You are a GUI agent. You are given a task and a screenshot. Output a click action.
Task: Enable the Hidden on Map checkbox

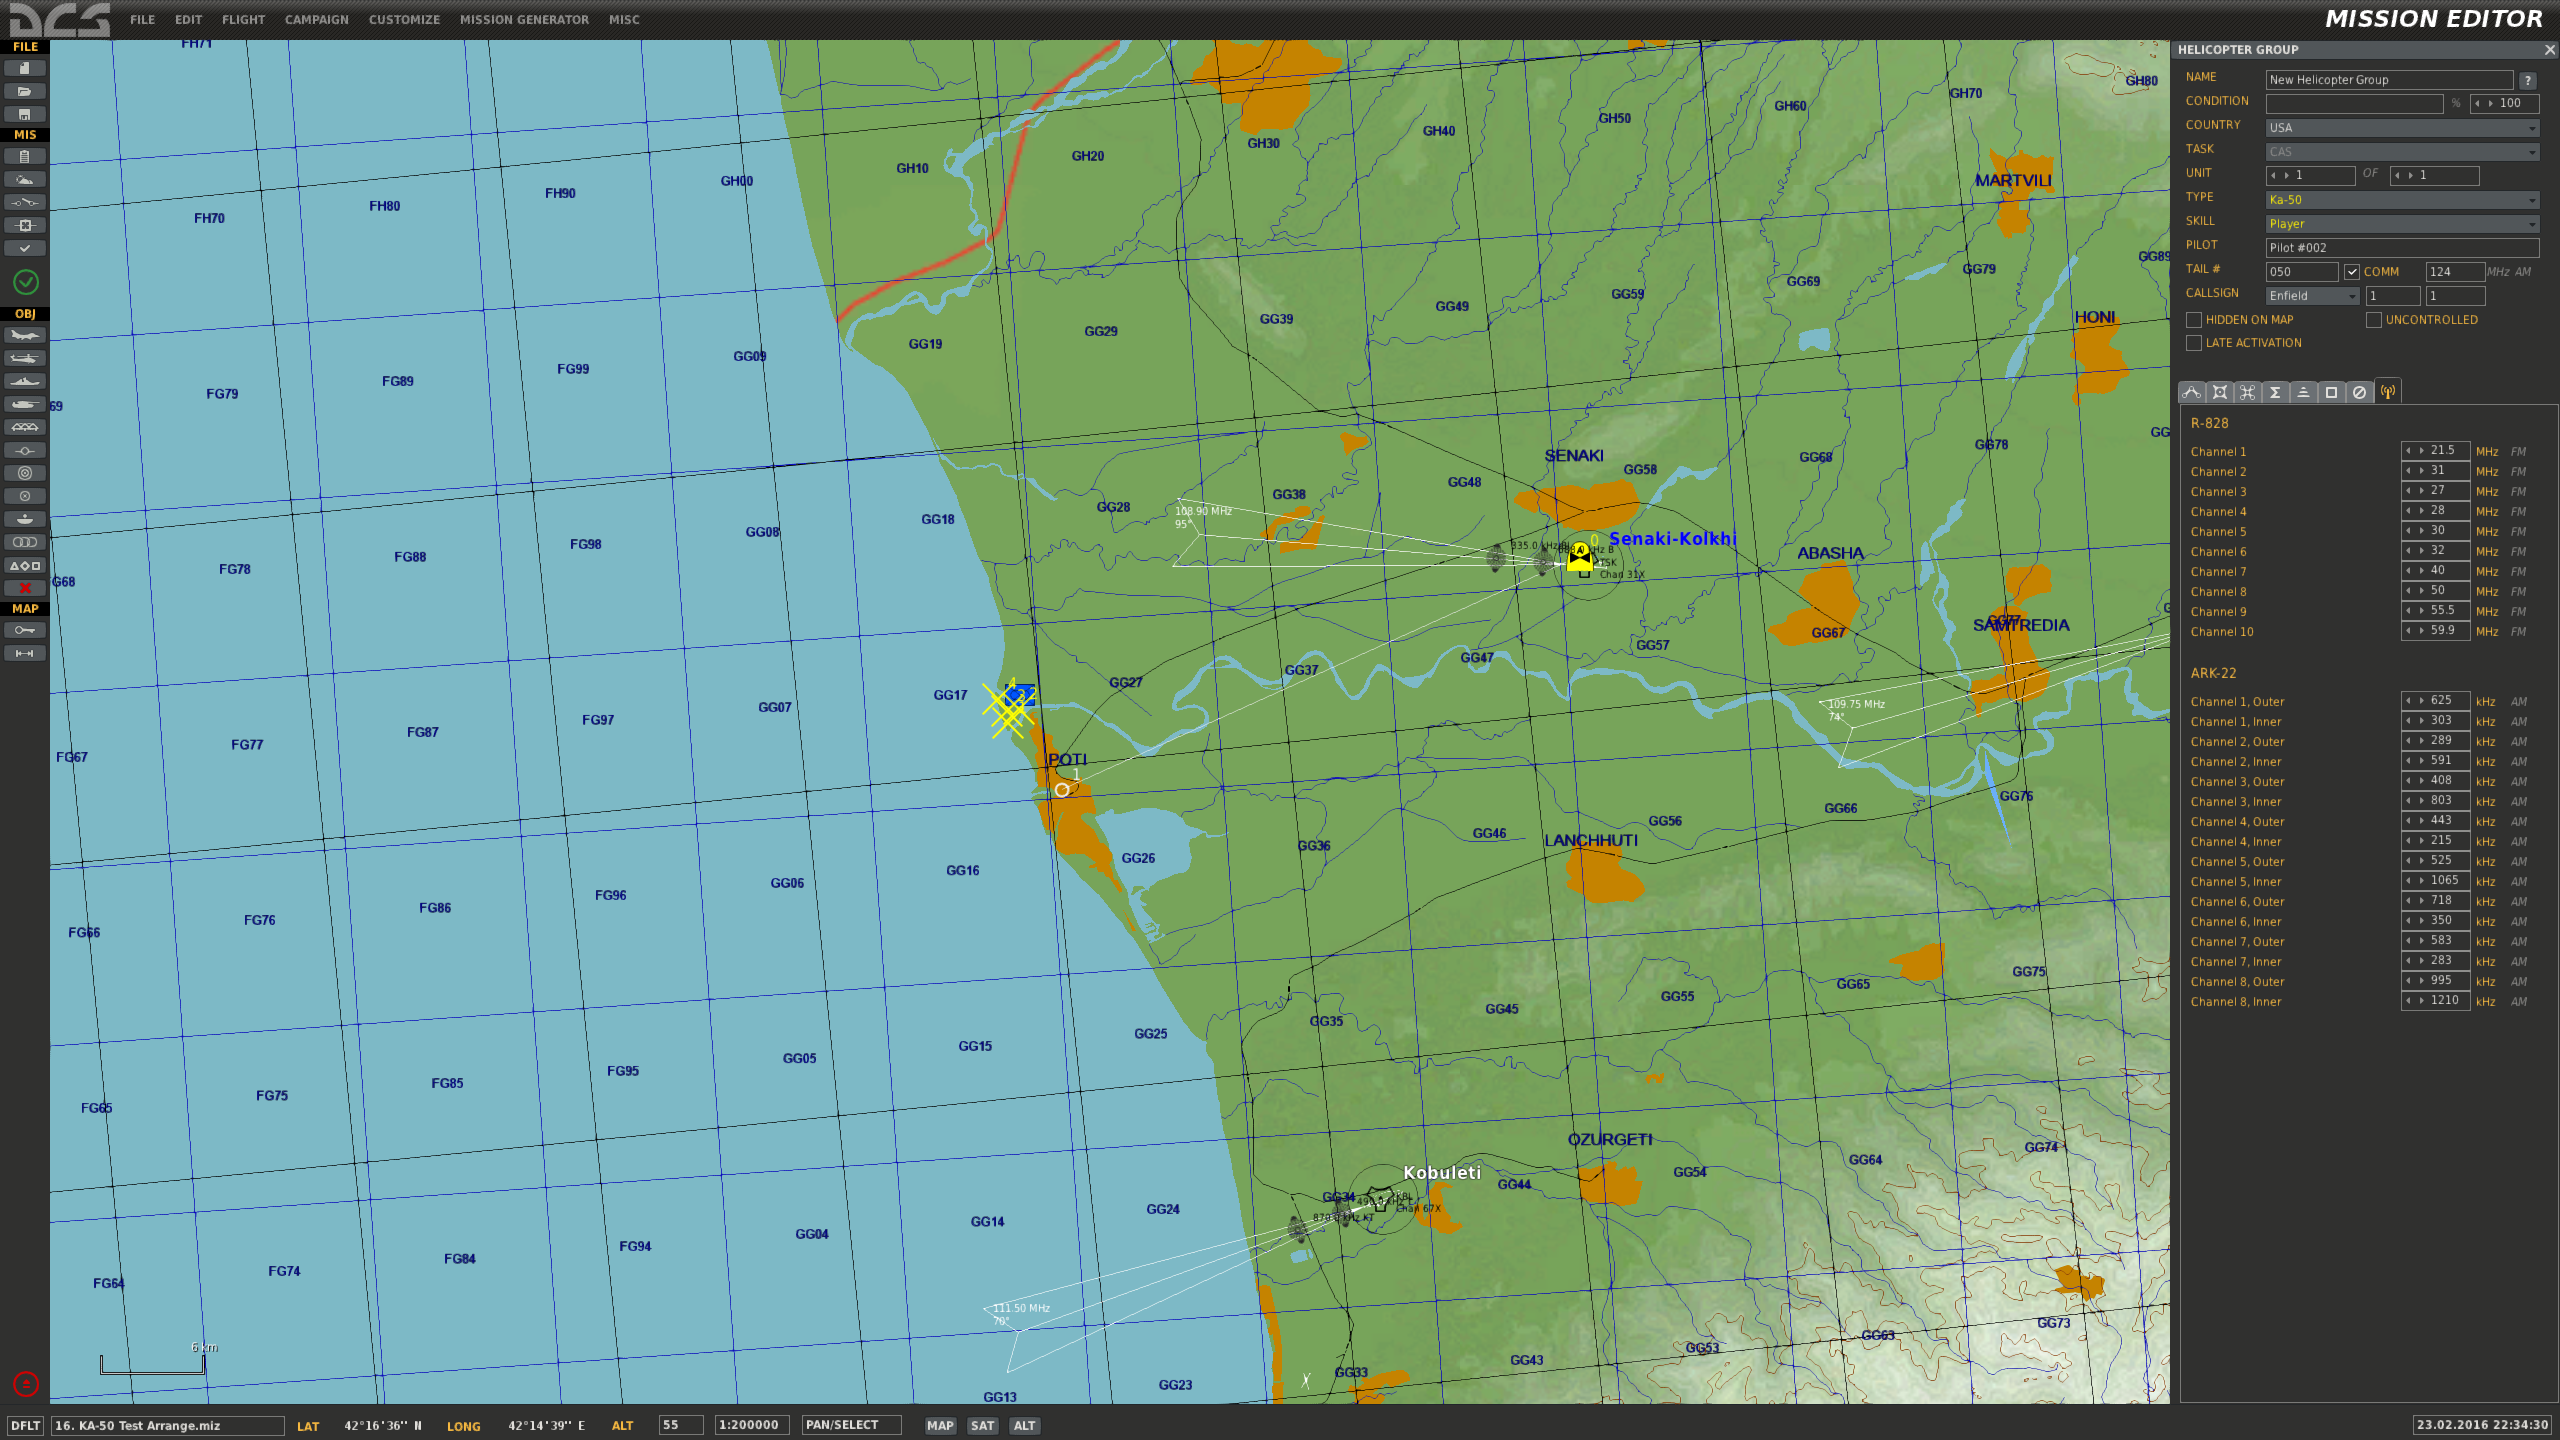pos(2194,320)
